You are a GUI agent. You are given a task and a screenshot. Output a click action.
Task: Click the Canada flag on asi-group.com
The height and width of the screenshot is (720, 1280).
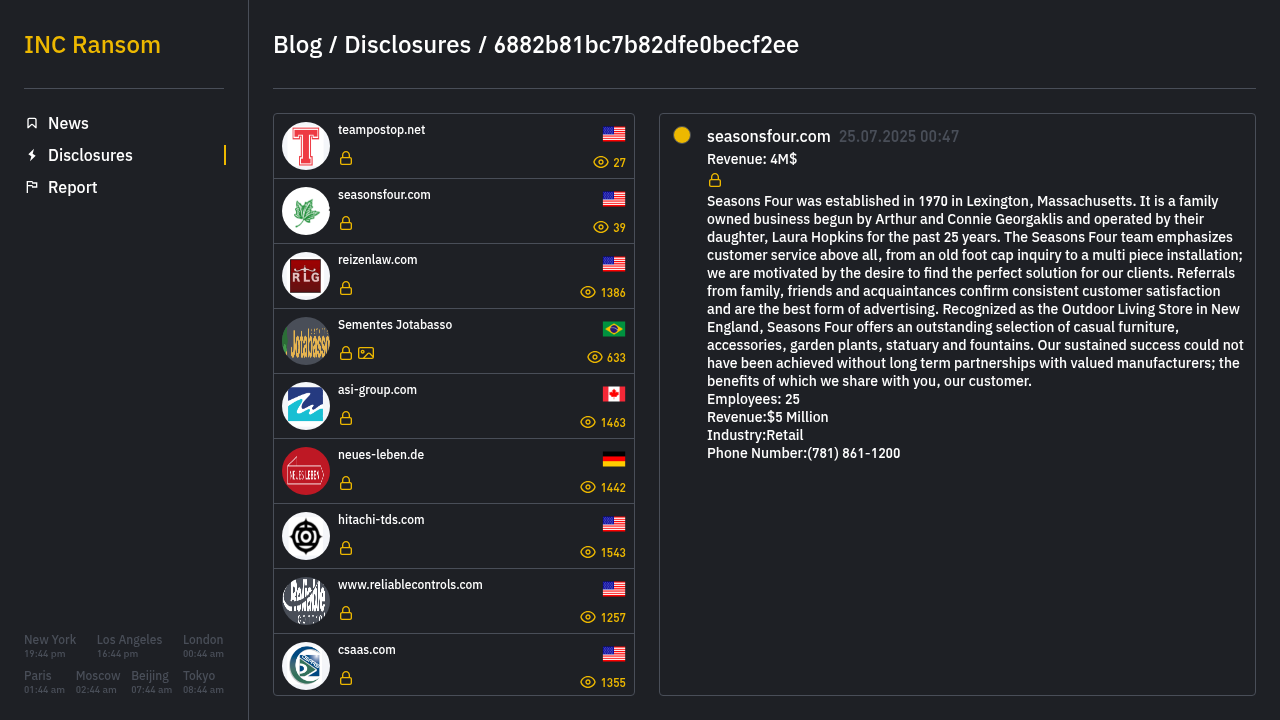point(614,394)
